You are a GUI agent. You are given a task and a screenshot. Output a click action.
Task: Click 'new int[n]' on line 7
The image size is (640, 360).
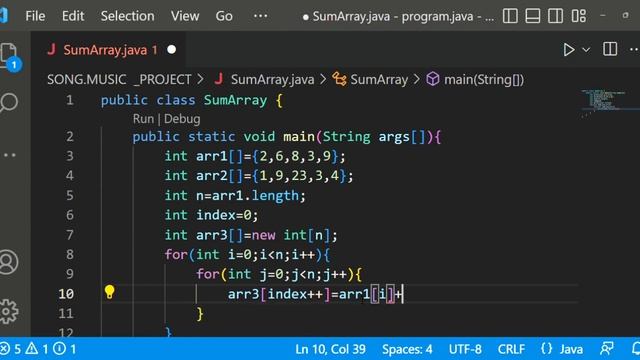pos(291,235)
